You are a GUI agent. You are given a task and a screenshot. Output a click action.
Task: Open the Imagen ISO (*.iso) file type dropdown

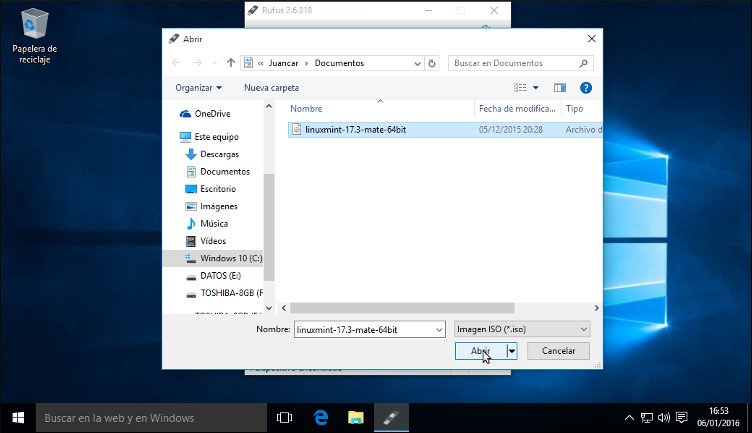522,329
